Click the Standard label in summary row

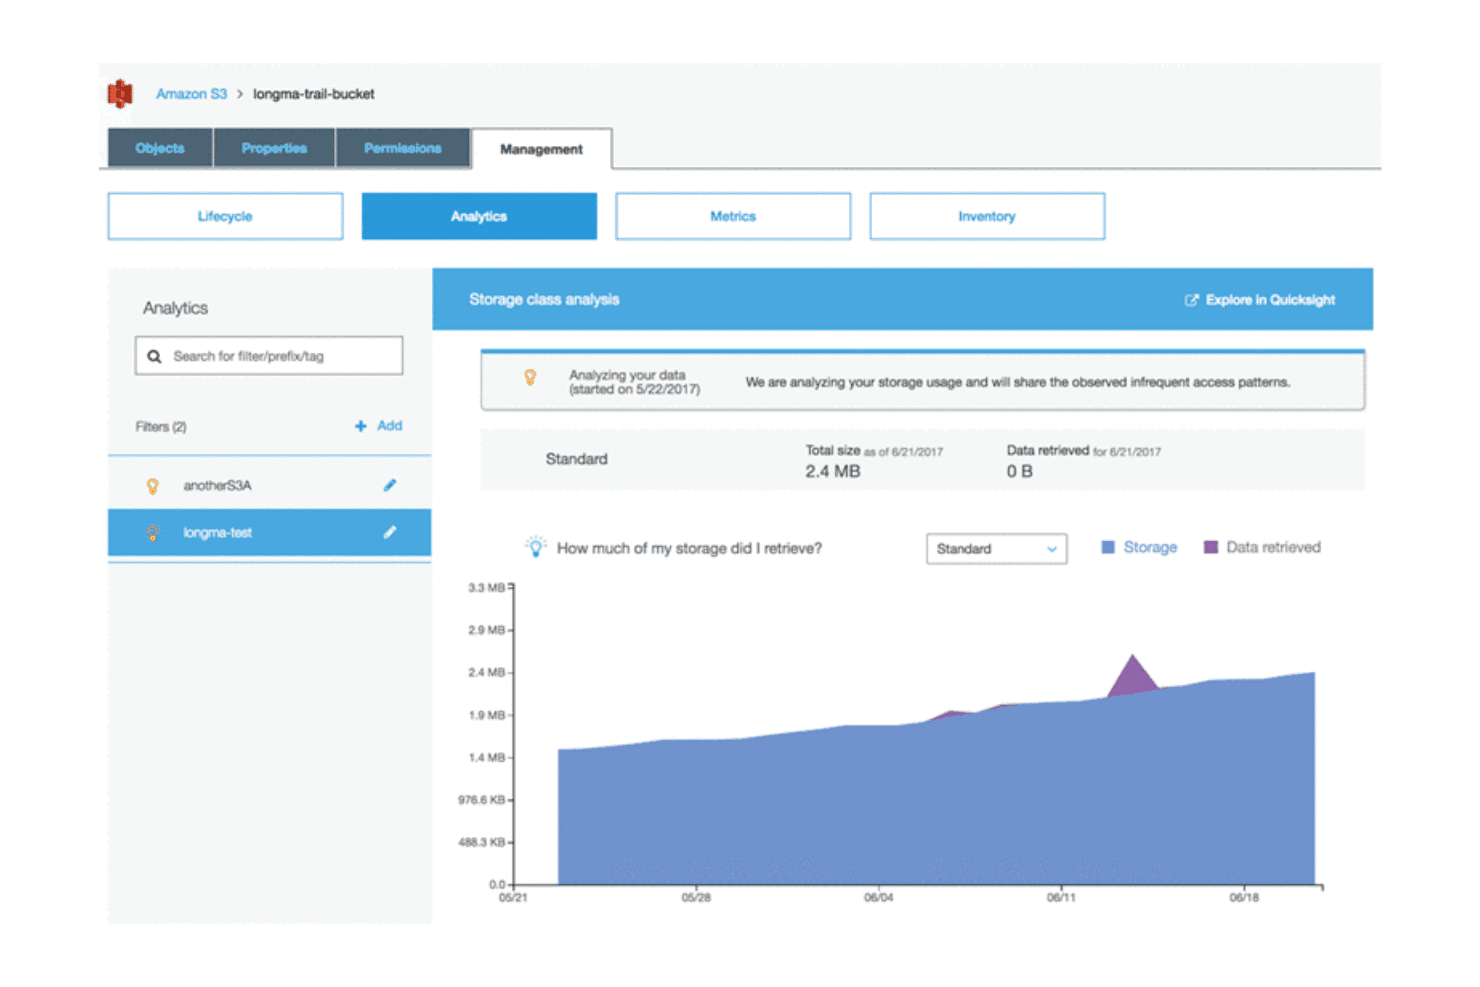[x=576, y=459]
